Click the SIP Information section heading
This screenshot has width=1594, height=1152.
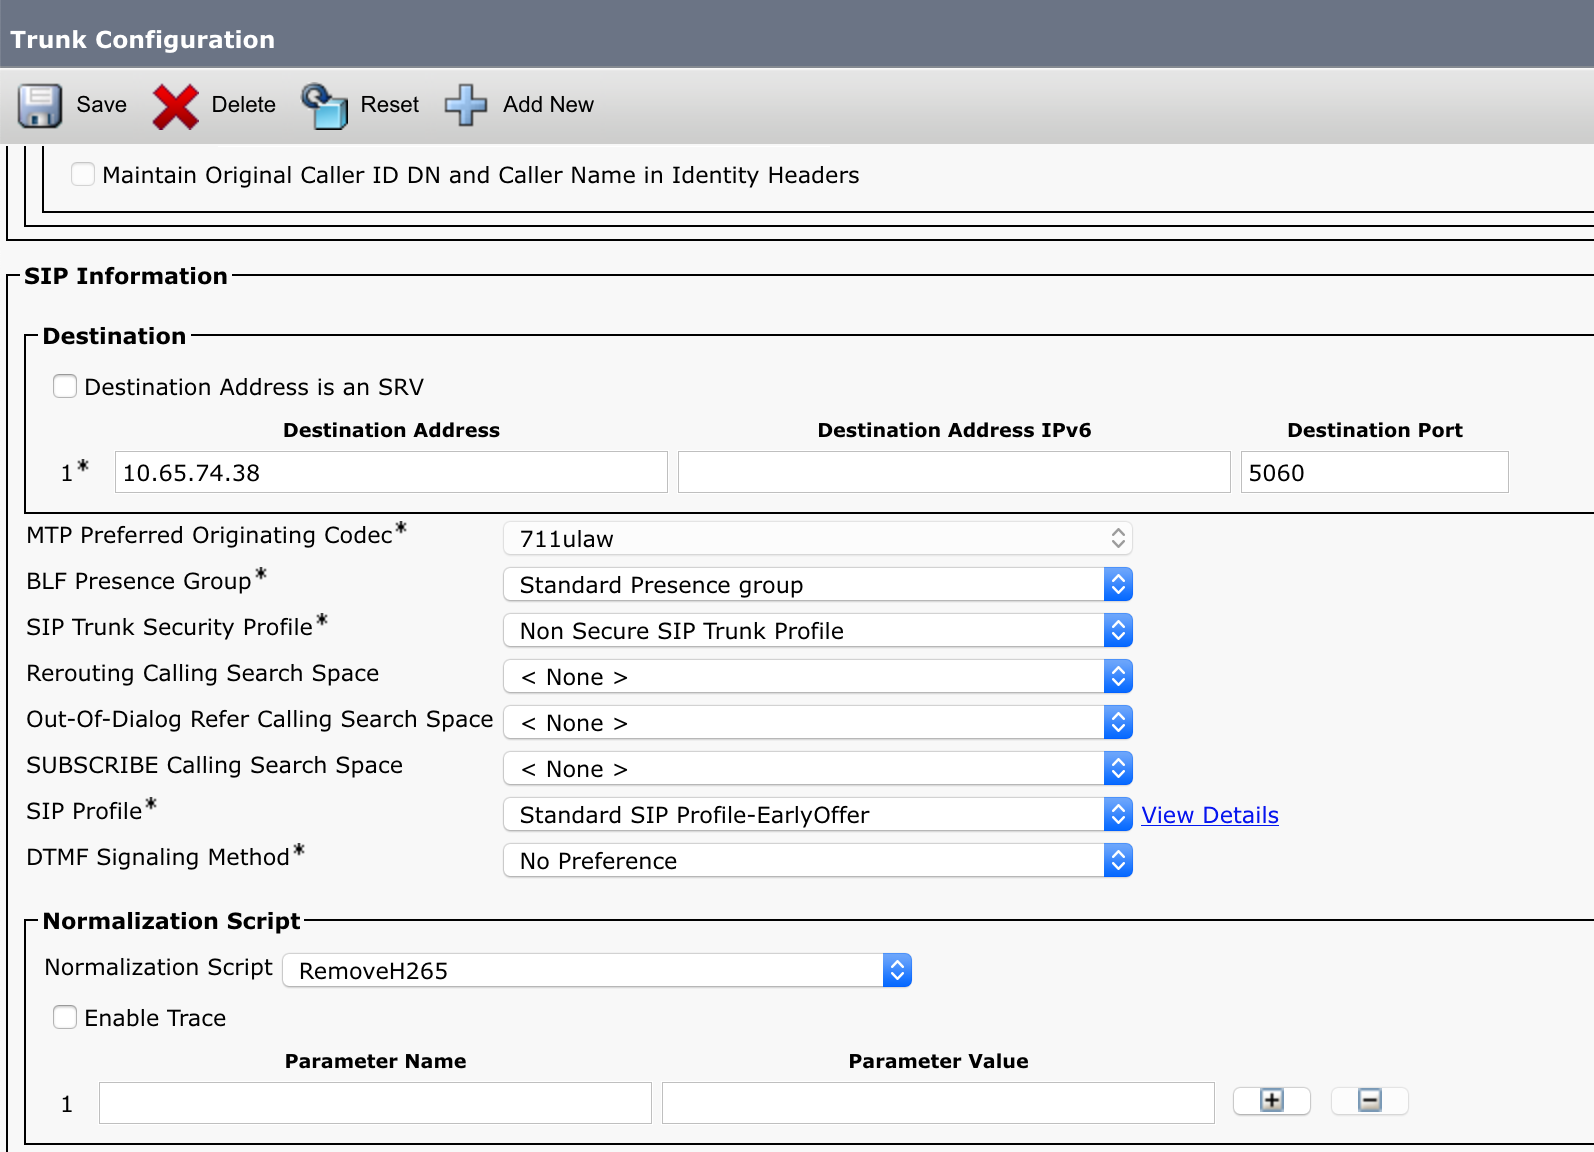[126, 276]
